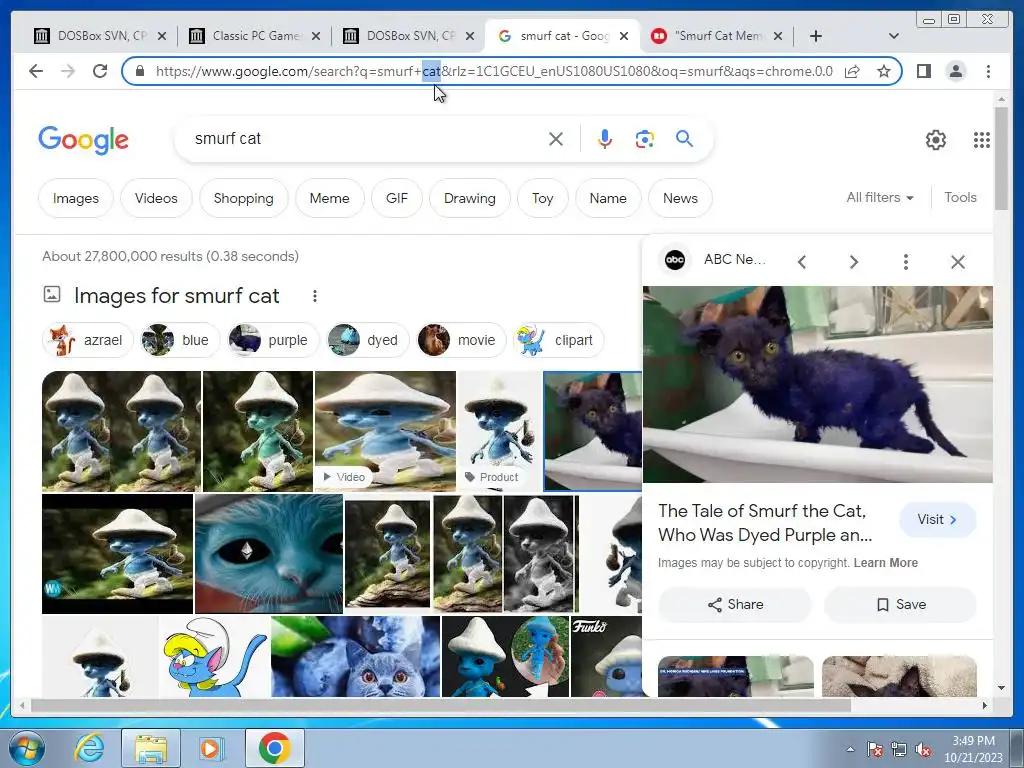Open the Tools button
This screenshot has height=768, width=1024.
click(960, 197)
